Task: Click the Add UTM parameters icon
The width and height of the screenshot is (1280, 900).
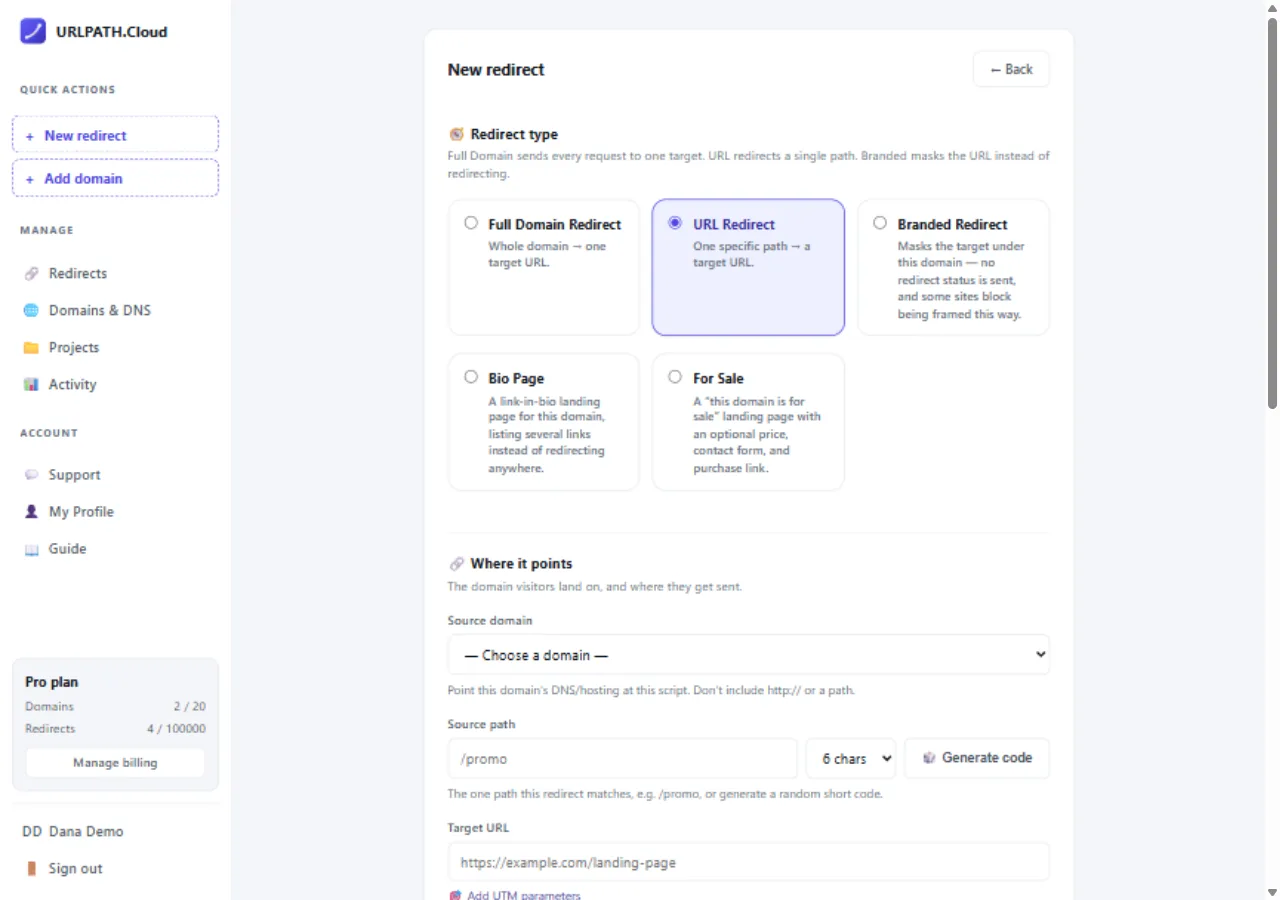Action: click(x=455, y=896)
